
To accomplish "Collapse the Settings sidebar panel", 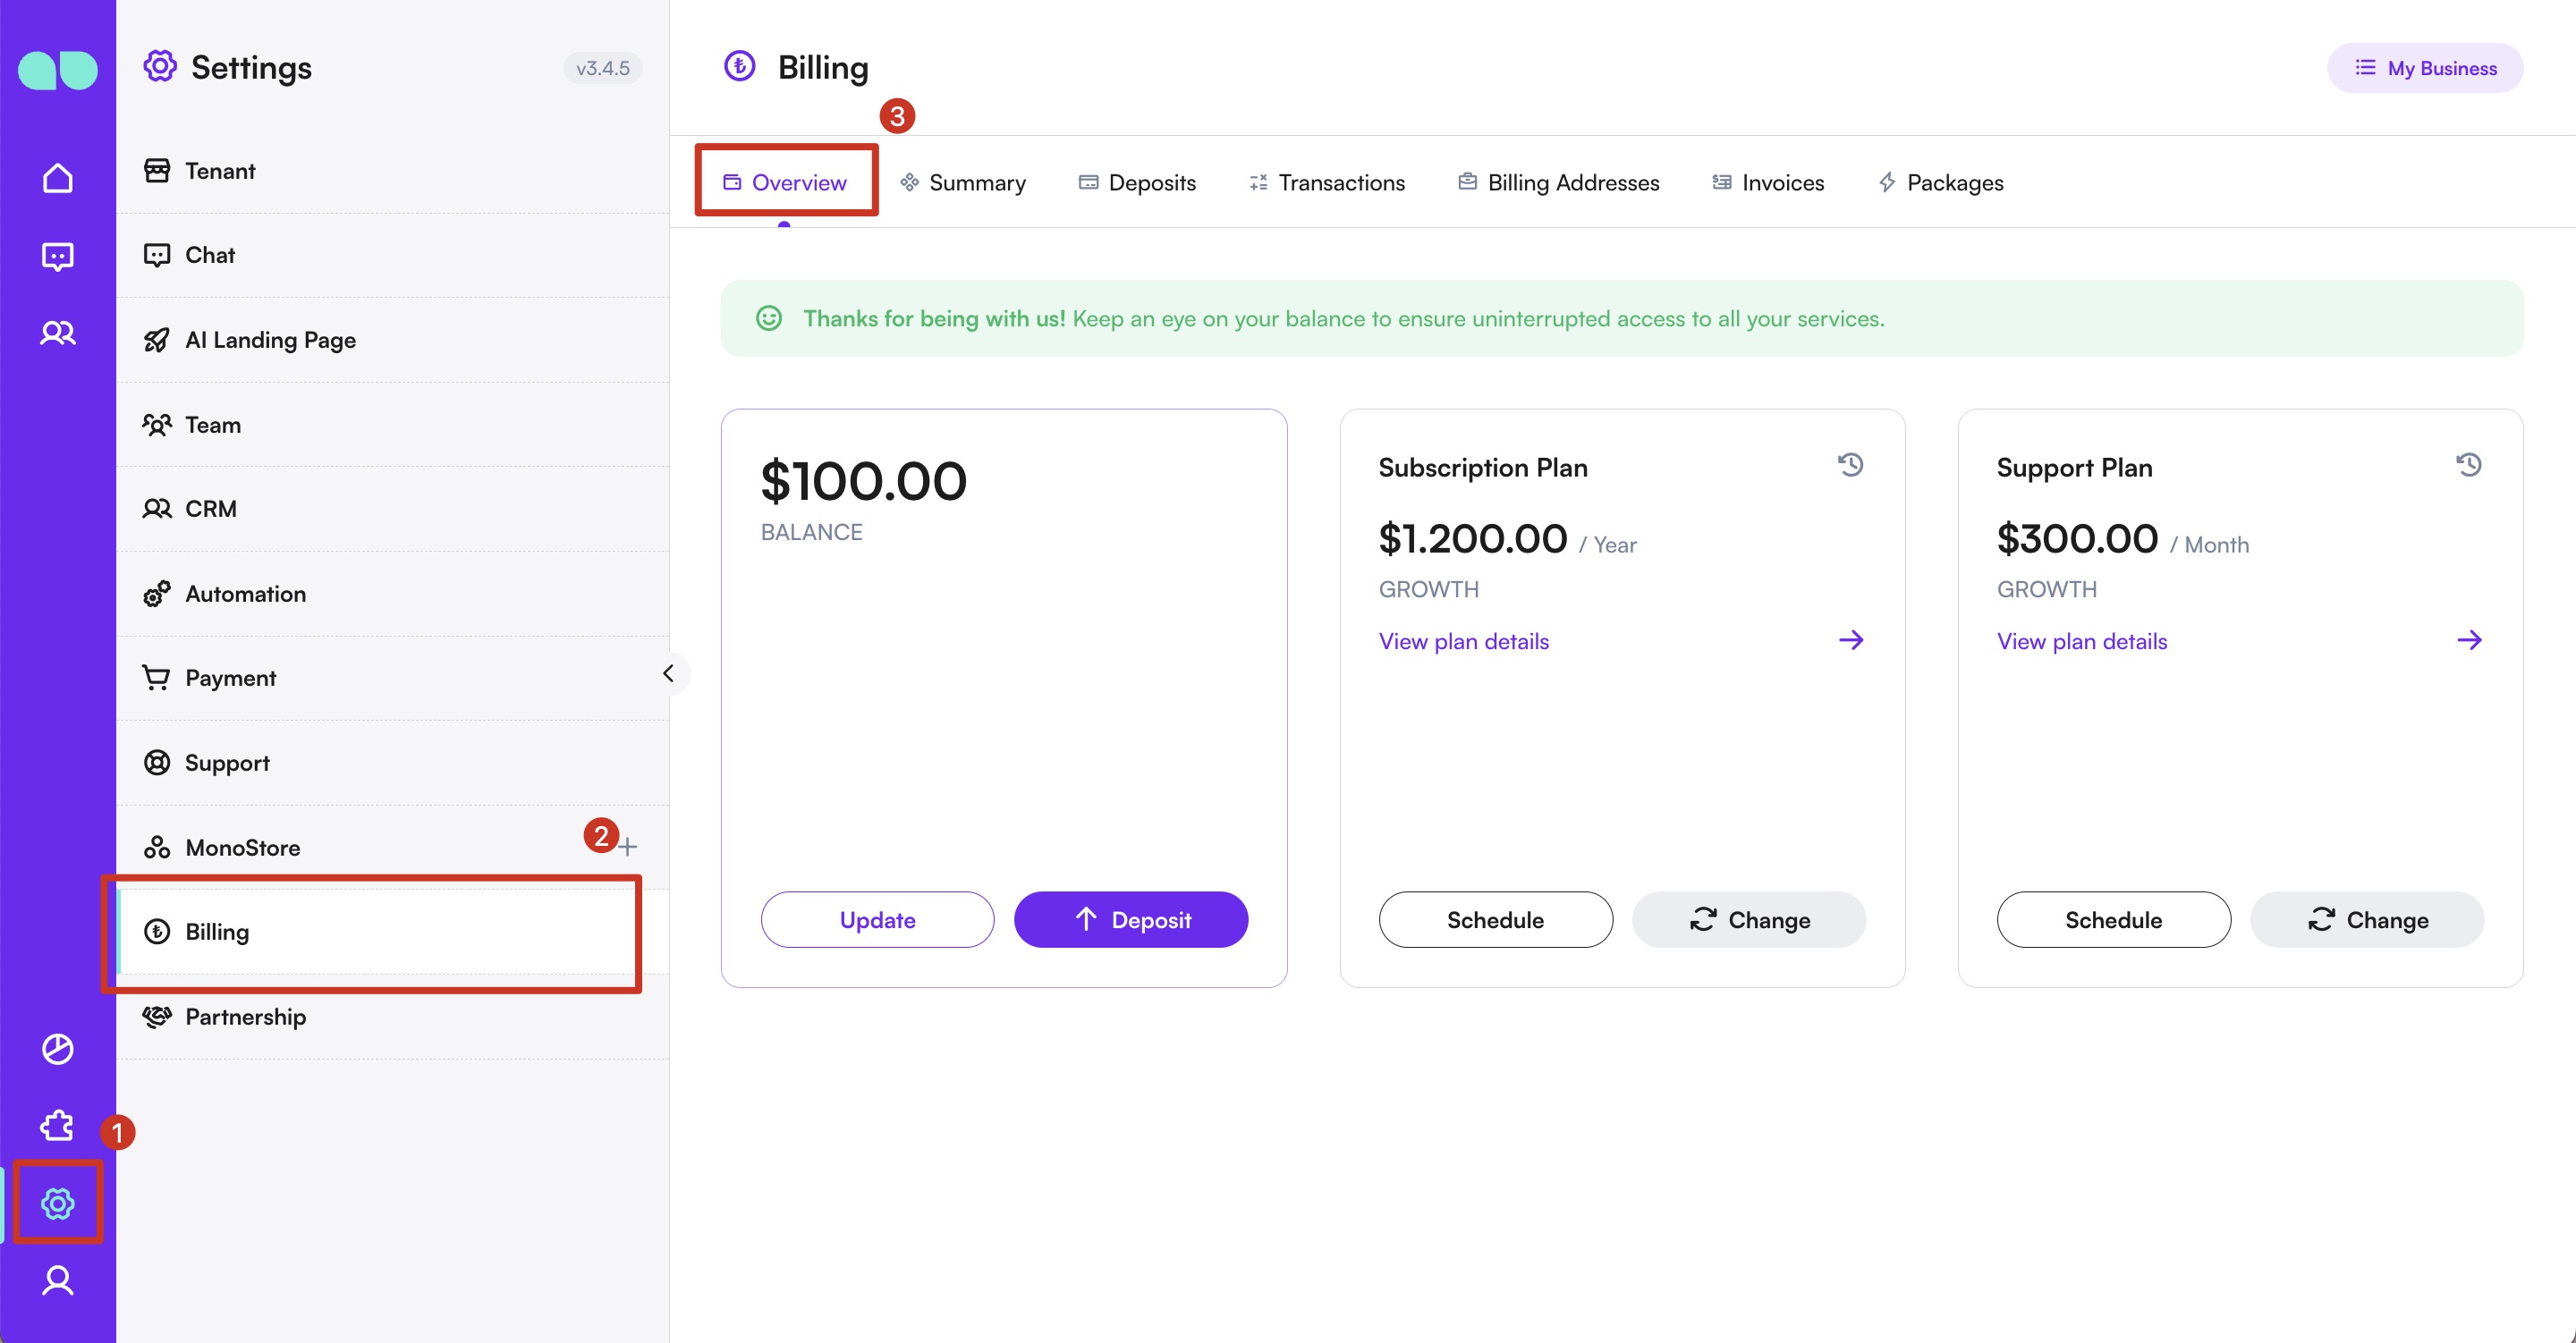I will pyautogui.click(x=668, y=674).
